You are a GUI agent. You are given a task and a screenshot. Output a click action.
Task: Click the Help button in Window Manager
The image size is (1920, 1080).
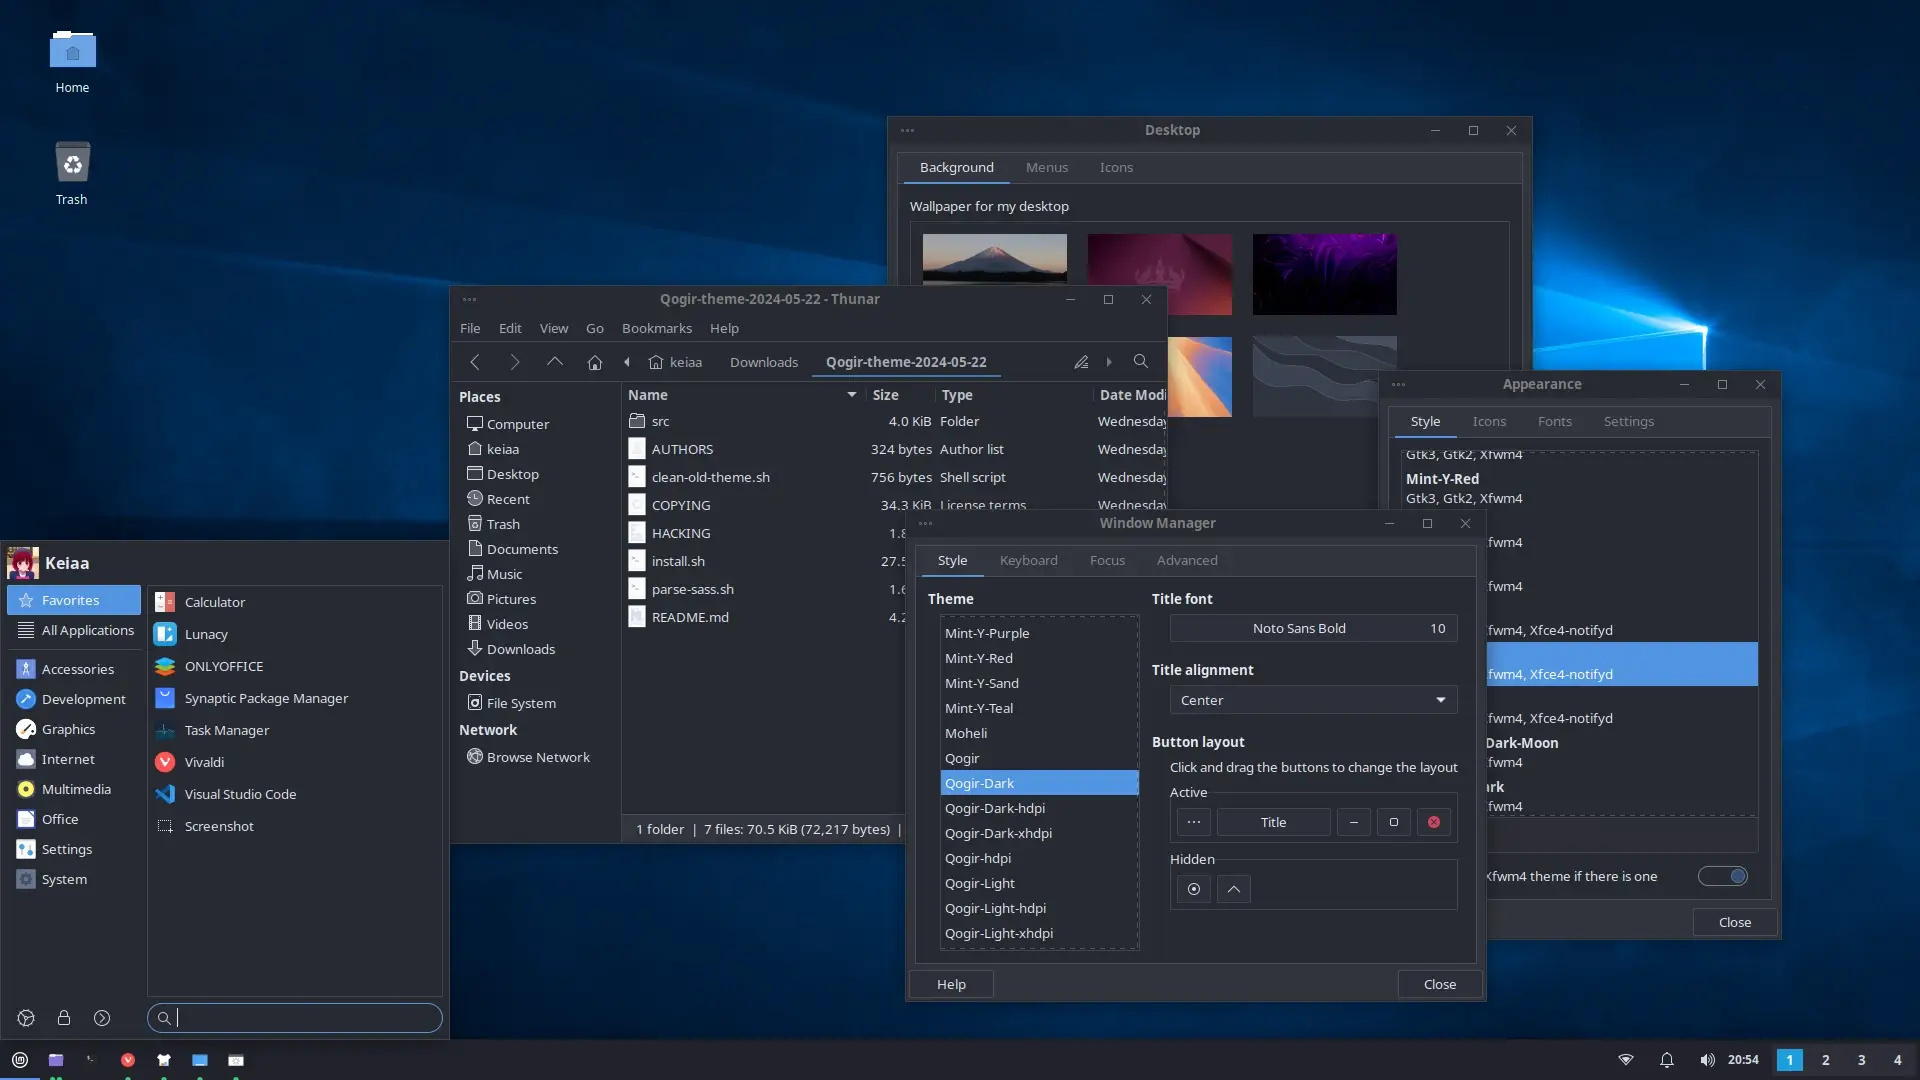[x=951, y=984]
